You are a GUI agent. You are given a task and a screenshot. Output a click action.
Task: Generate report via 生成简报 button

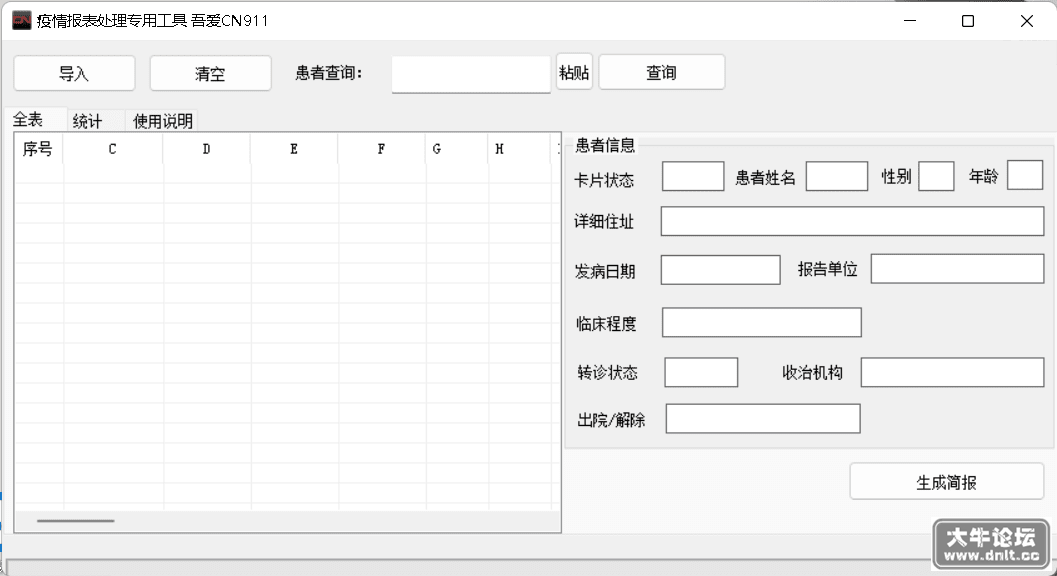point(946,482)
